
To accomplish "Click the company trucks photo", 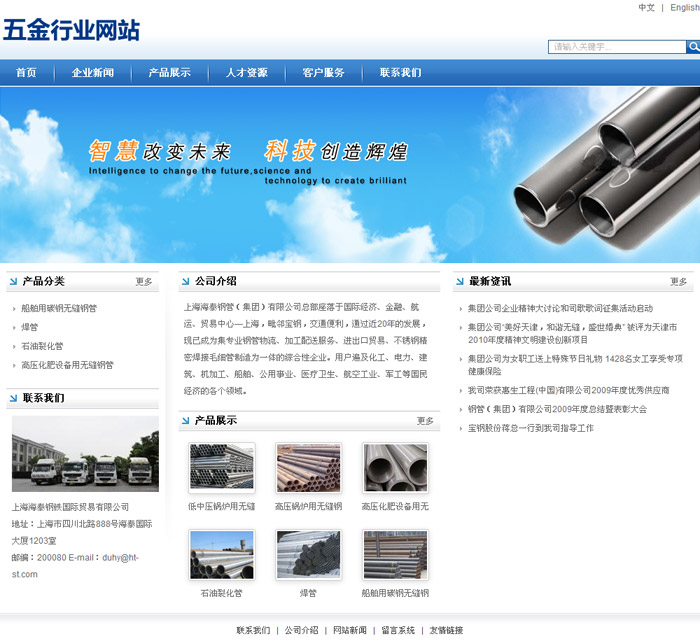I will (x=85, y=453).
